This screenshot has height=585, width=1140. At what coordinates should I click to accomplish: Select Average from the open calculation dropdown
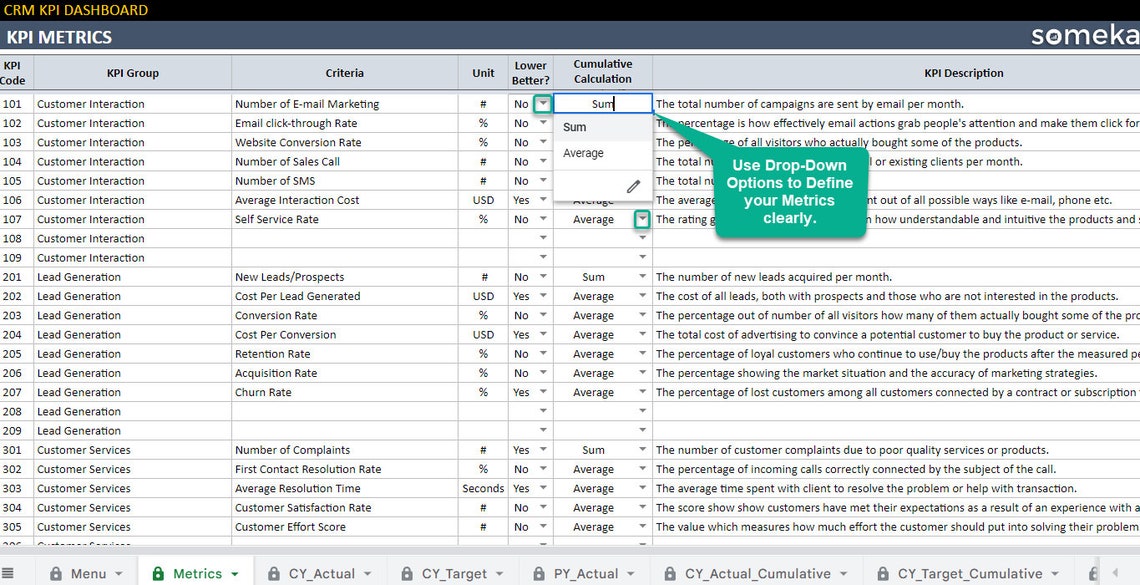pyautogui.click(x=583, y=153)
